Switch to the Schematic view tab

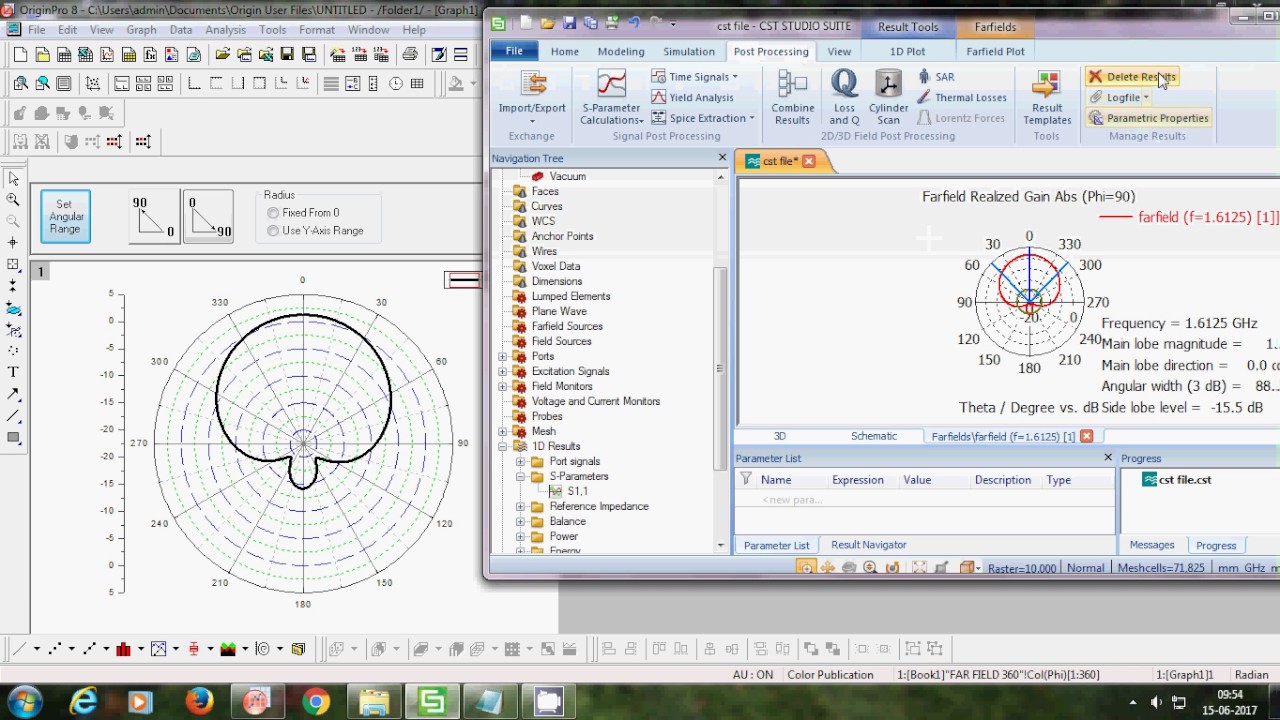pyautogui.click(x=874, y=436)
